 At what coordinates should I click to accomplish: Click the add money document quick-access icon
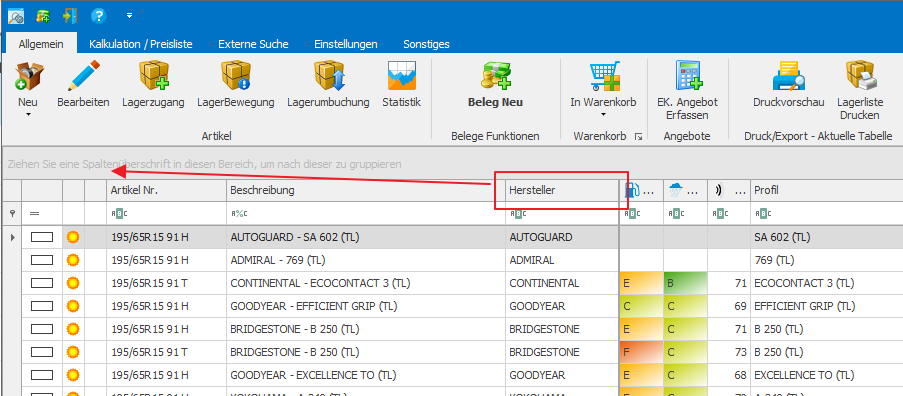pos(43,16)
